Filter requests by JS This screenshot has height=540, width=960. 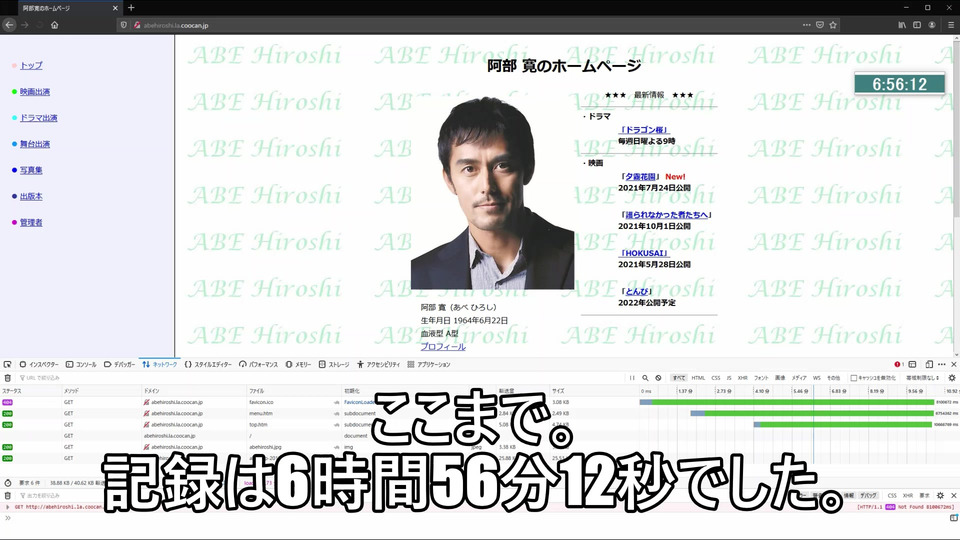729,378
